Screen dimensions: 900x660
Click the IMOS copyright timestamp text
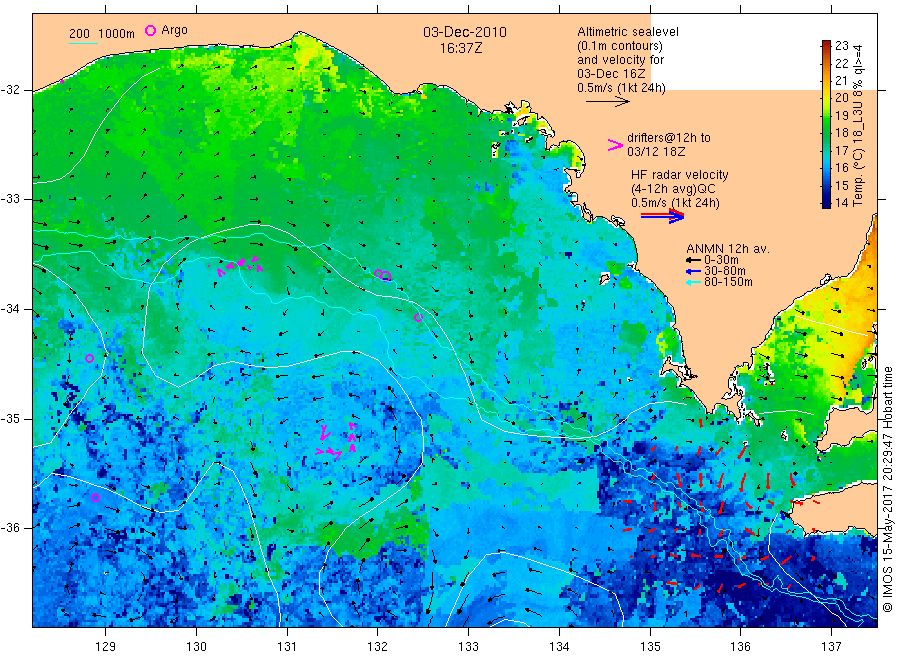887,489
